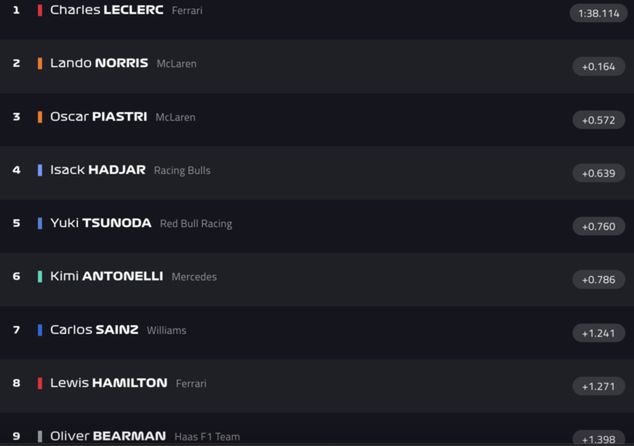Click Carlos Sainz's name
The image size is (634, 446).
[94, 330]
